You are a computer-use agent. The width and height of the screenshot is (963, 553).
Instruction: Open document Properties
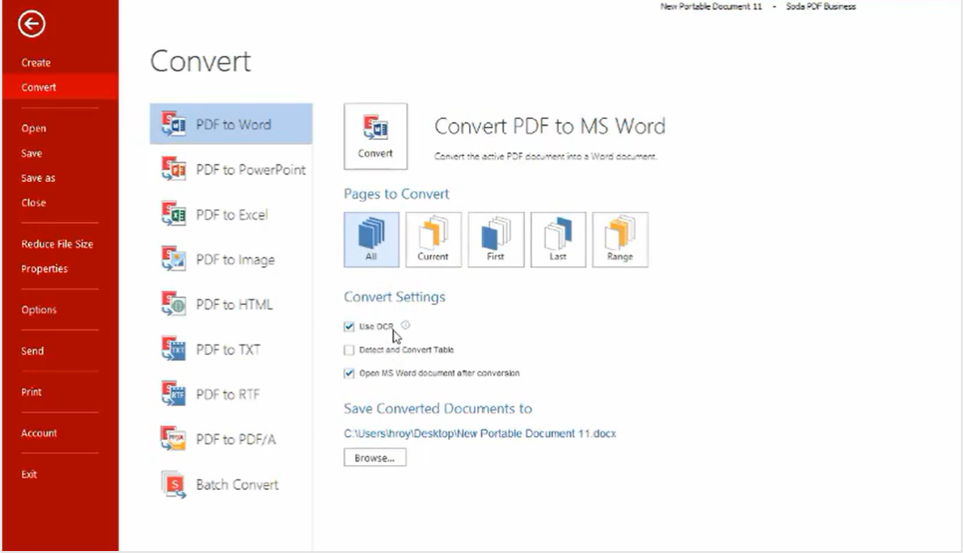44,269
